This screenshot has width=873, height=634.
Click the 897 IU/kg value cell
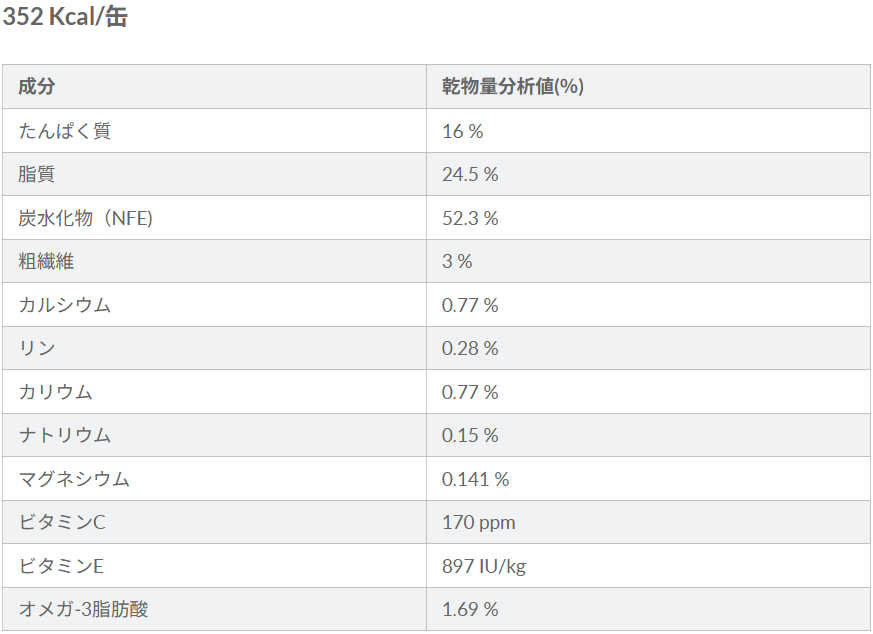click(484, 566)
